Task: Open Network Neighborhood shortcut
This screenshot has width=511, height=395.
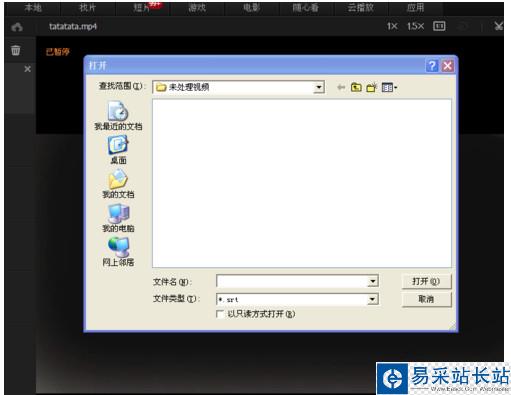Action: point(118,252)
